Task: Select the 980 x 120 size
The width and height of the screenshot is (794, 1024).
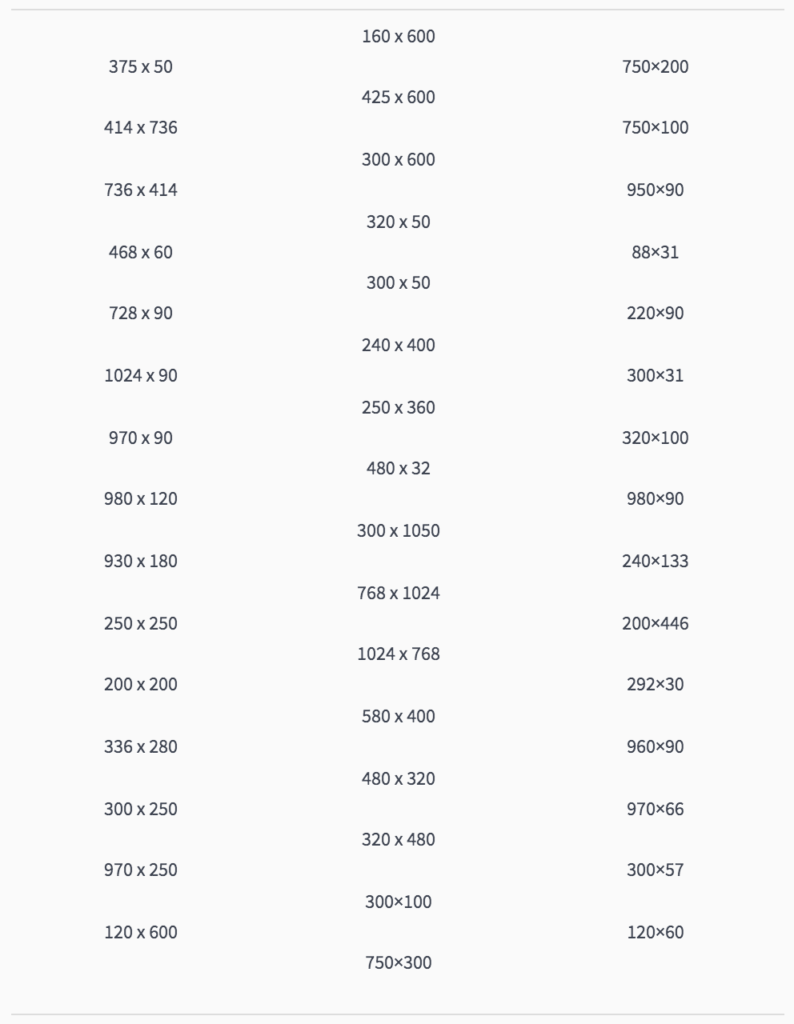Action: (140, 498)
